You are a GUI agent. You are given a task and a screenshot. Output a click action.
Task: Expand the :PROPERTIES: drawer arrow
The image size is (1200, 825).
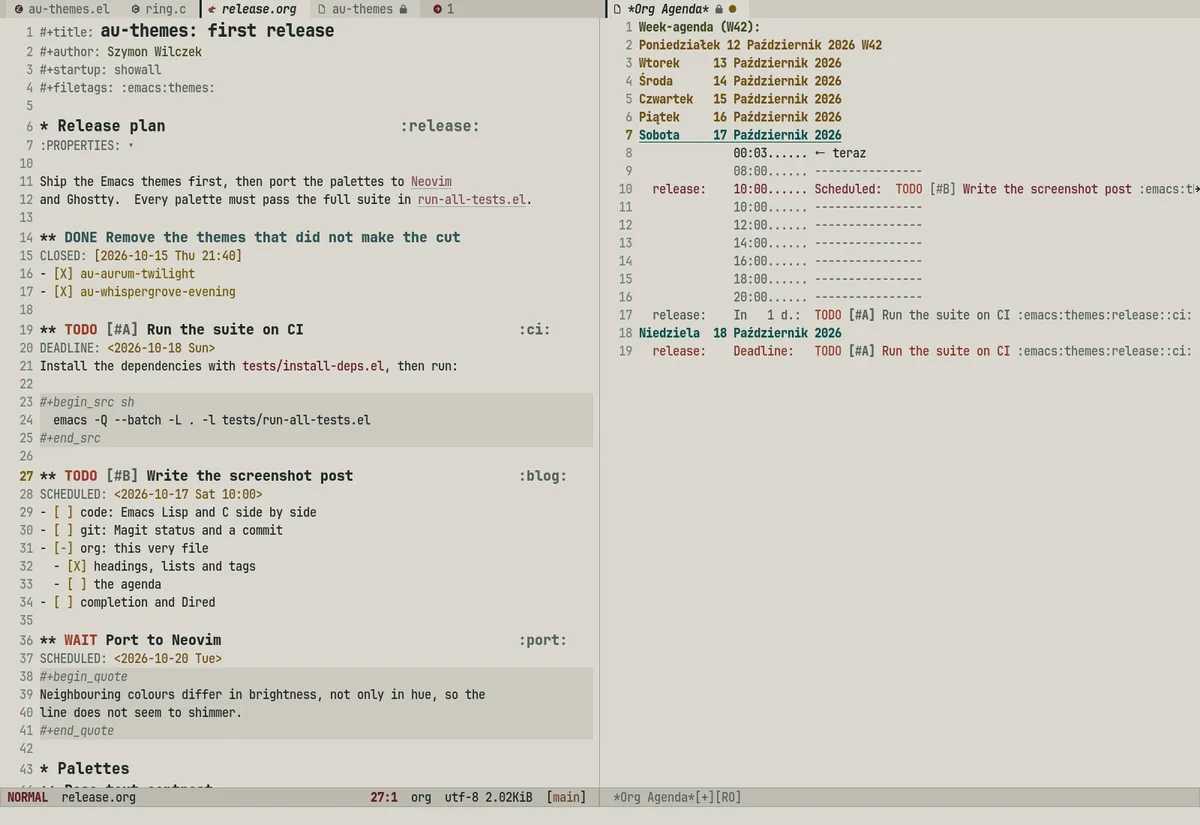[x=131, y=146]
